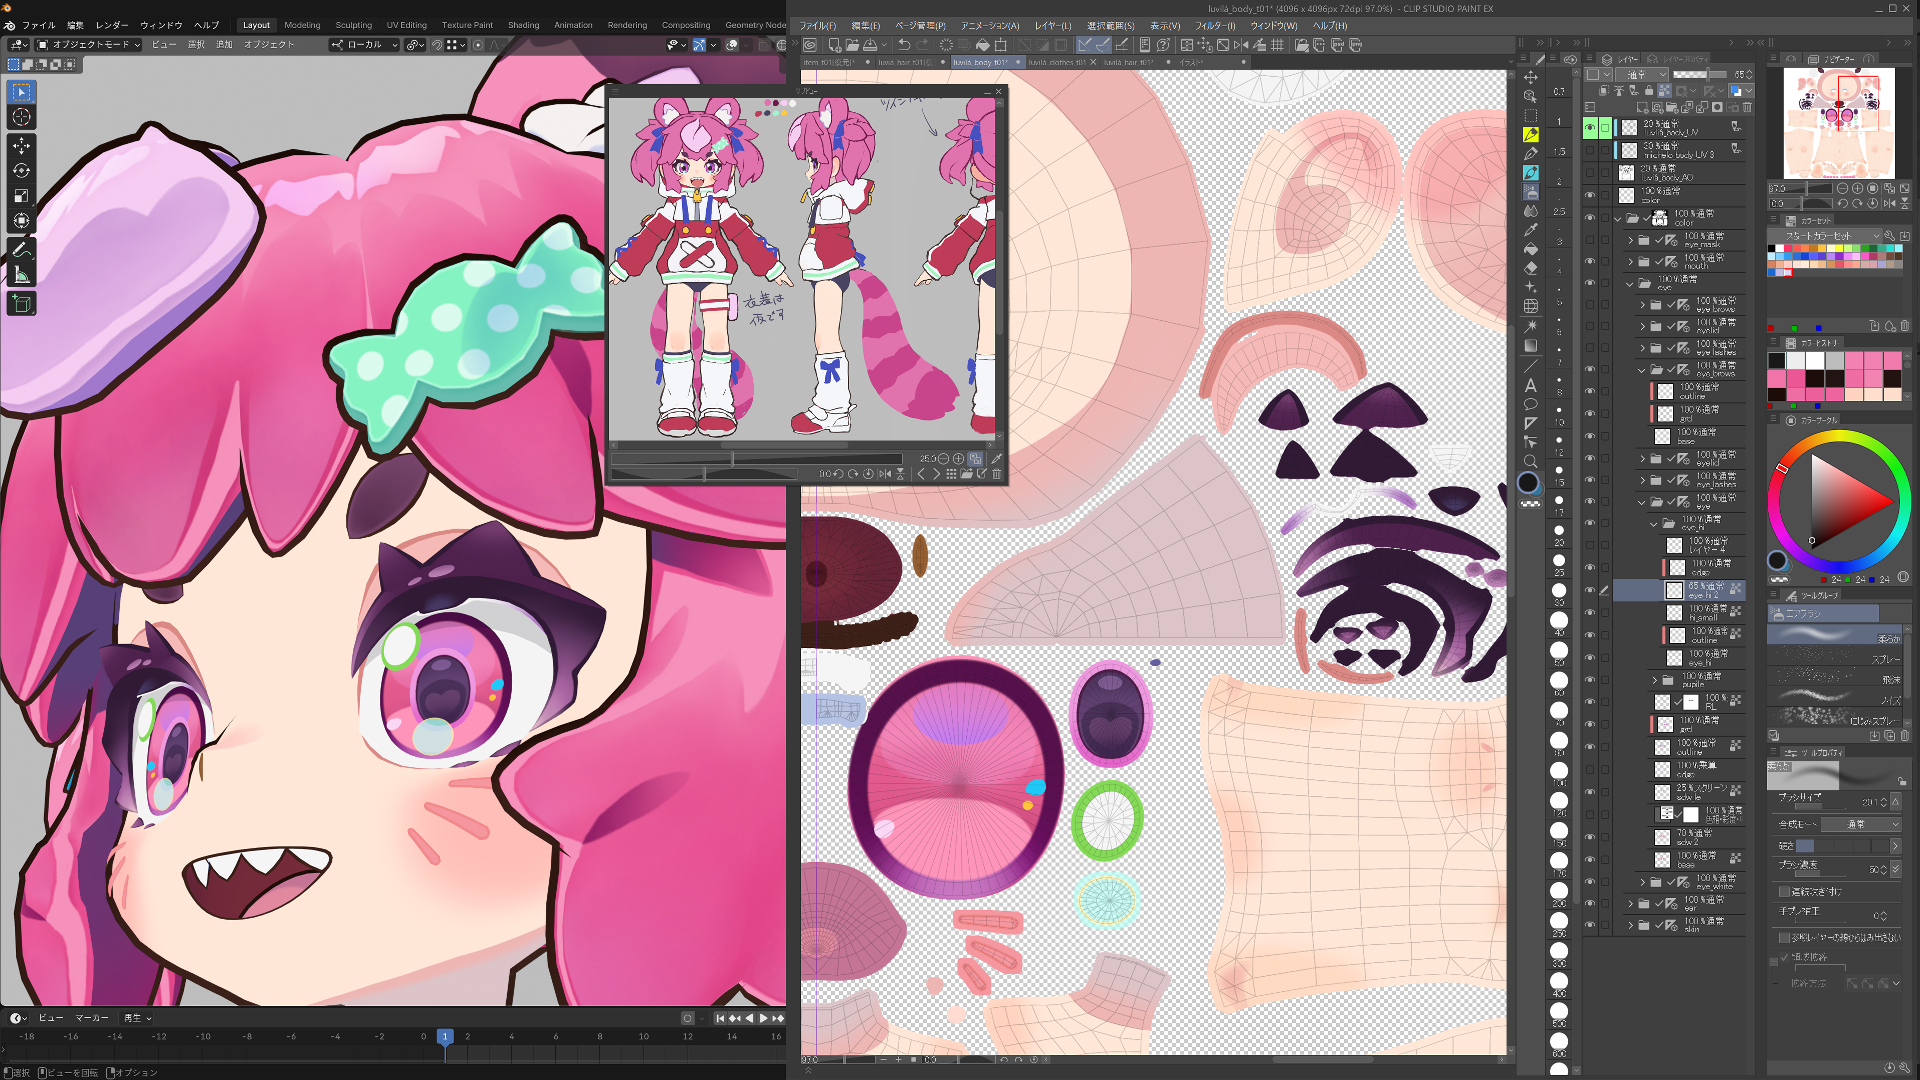Select Blender's Select Box tool
This screenshot has width=1920, height=1080.
pos(21,92)
